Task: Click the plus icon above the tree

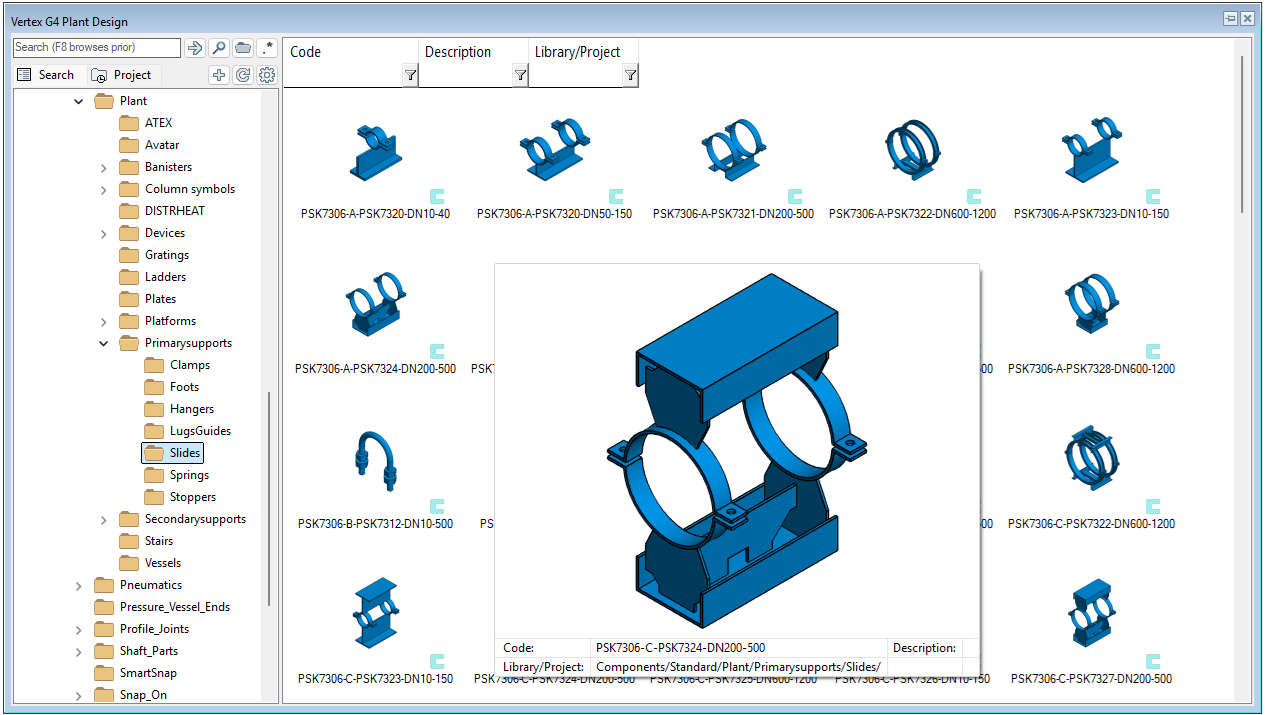Action: [219, 74]
